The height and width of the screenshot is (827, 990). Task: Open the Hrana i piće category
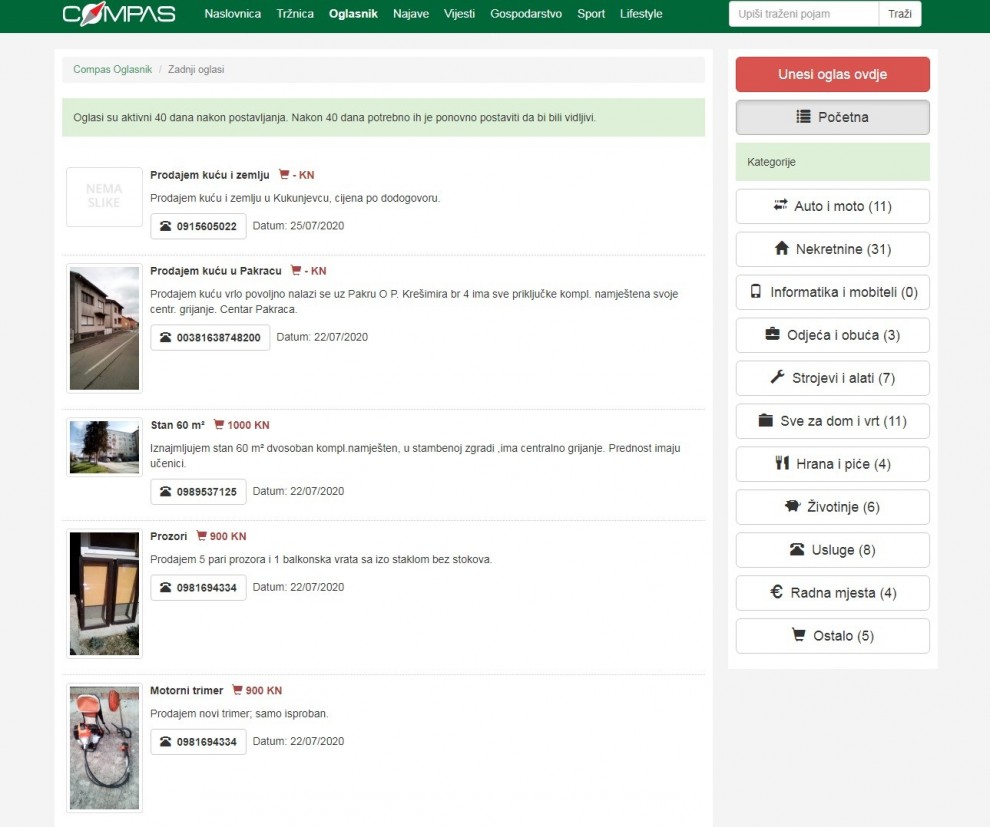point(832,464)
